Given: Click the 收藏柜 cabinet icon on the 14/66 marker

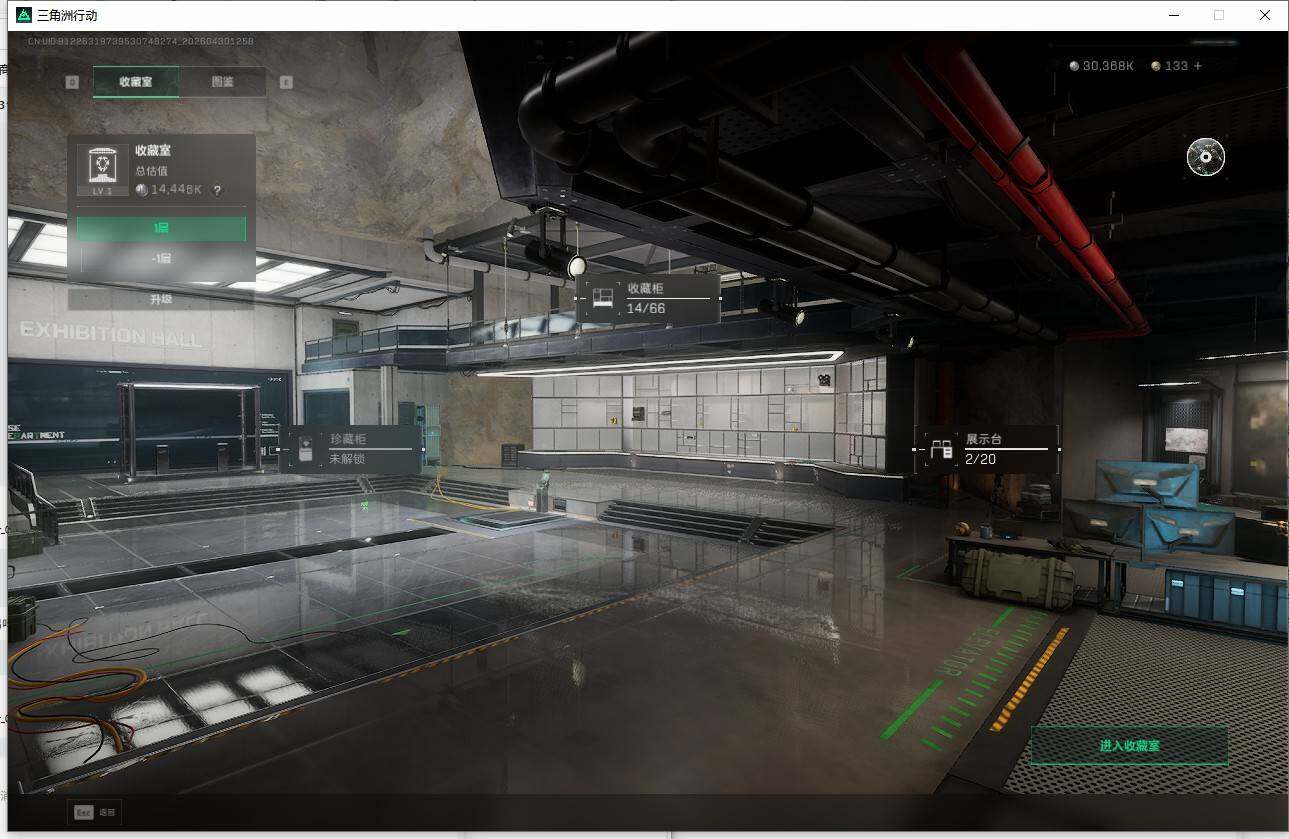Looking at the screenshot, I should 602,297.
